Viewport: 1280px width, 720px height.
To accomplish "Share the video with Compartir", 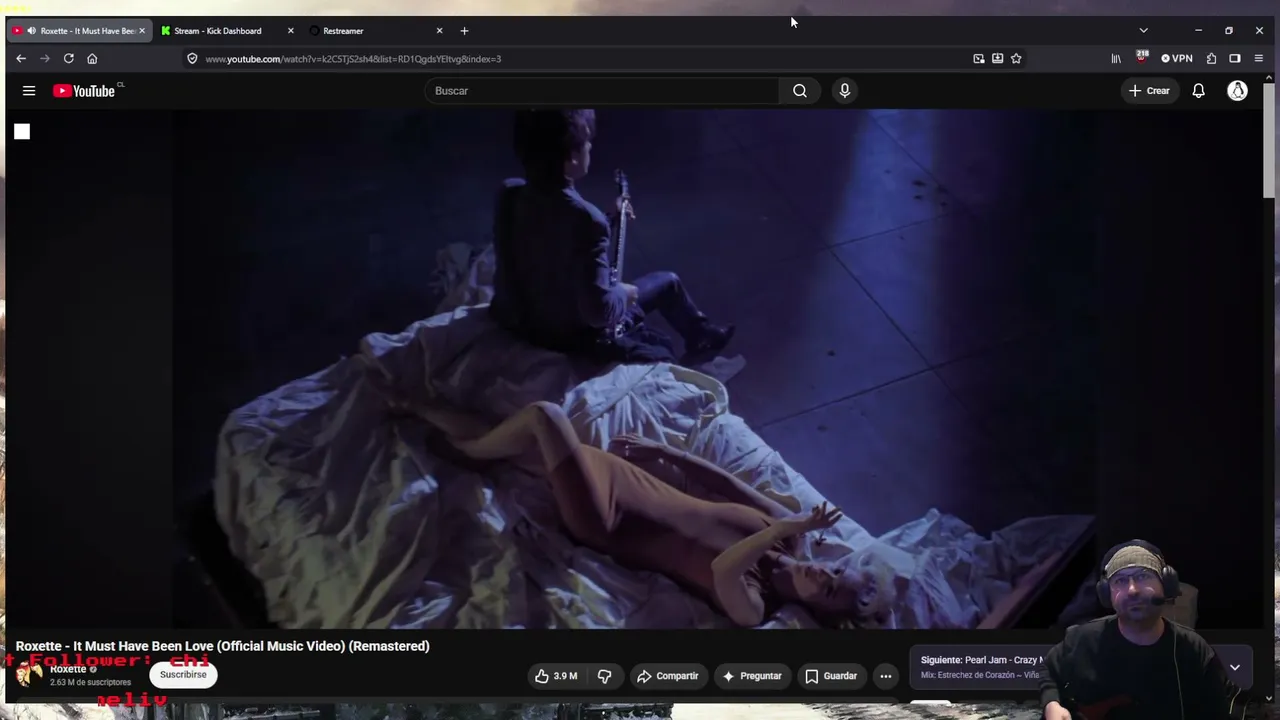I will (668, 676).
